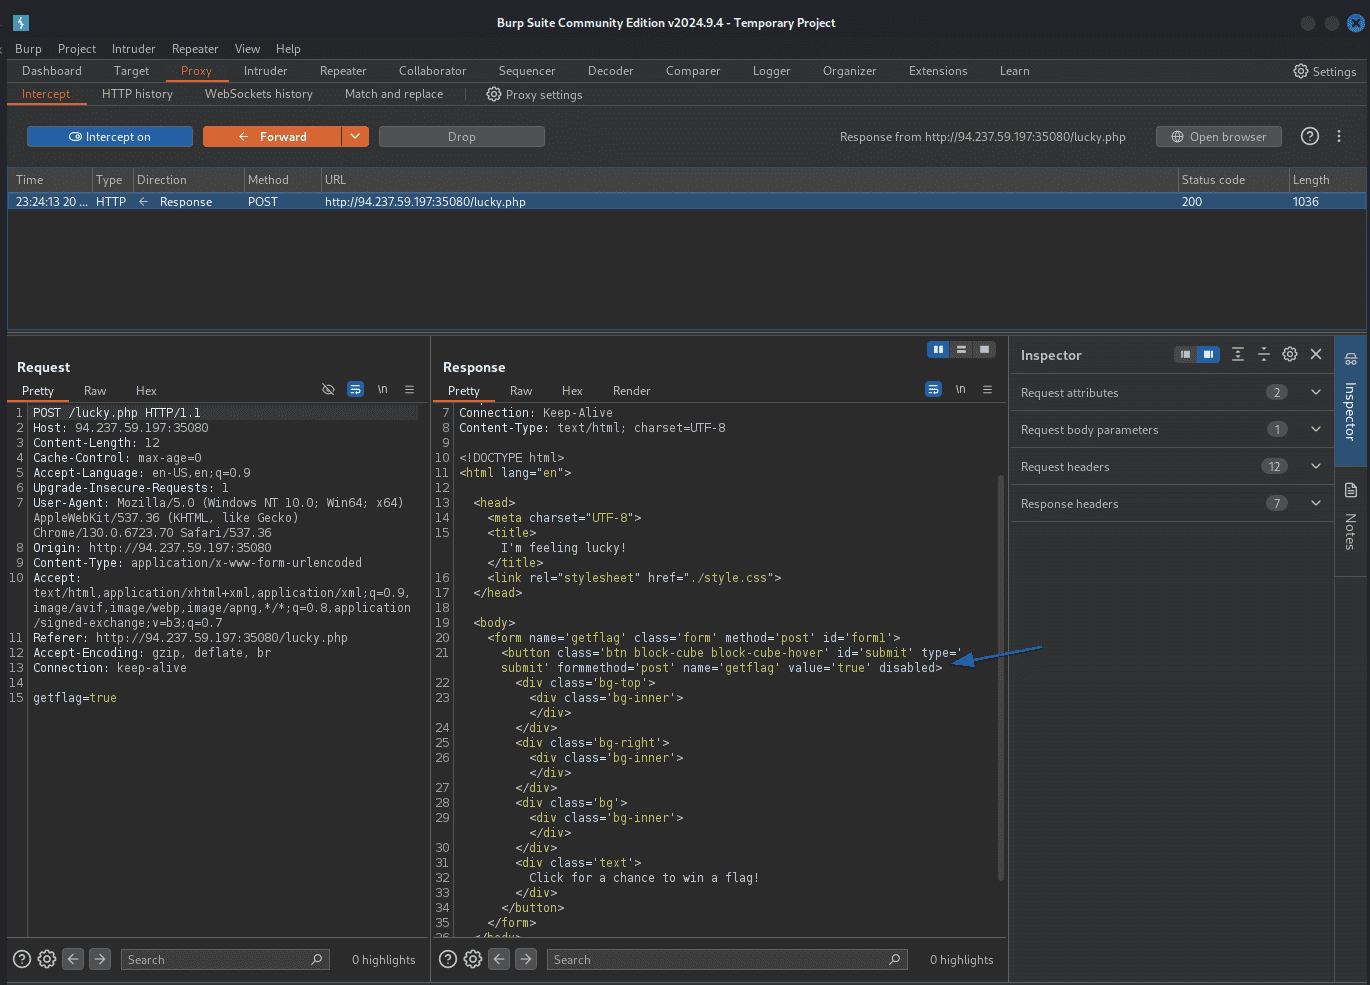This screenshot has width=1370, height=985.
Task: Focus the Request search field
Action: (225, 959)
